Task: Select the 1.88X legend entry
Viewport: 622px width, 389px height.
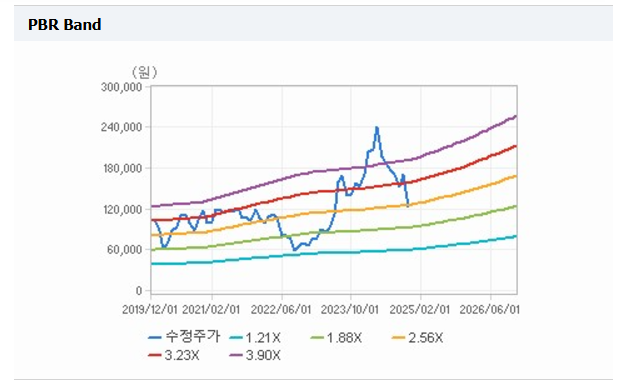Action: 336,338
